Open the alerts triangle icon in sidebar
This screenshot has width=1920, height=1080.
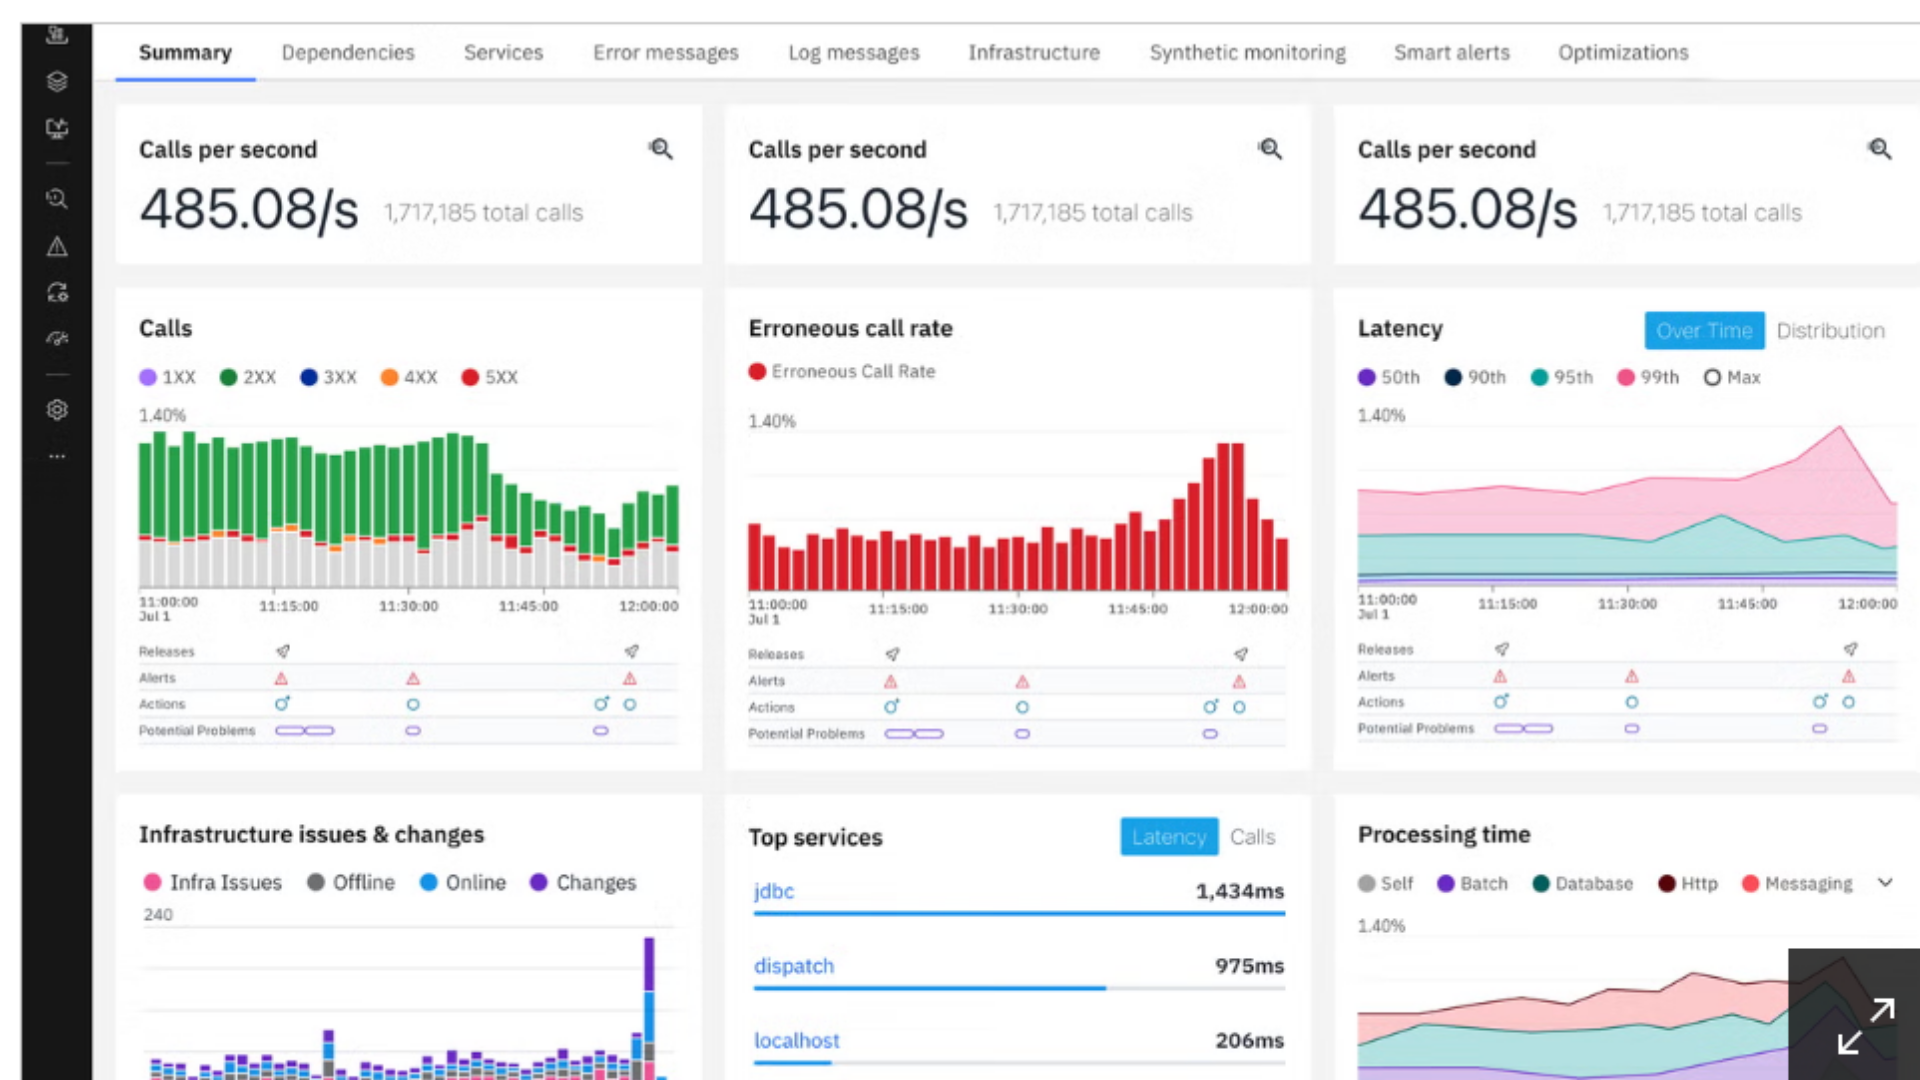pos(57,246)
